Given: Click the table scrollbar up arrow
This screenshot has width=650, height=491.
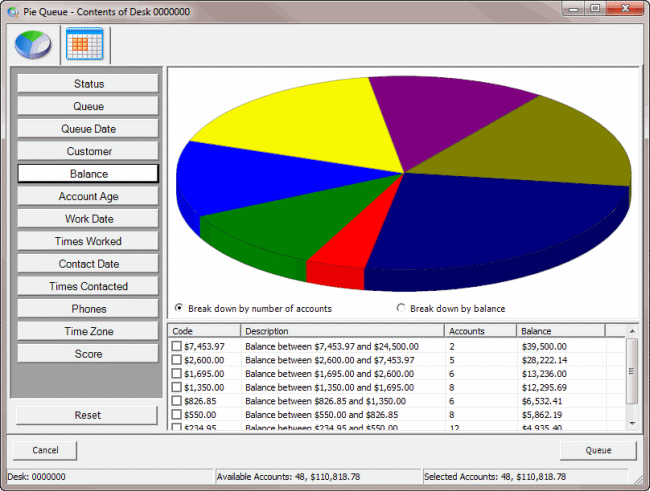Looking at the screenshot, I should click(x=632, y=331).
